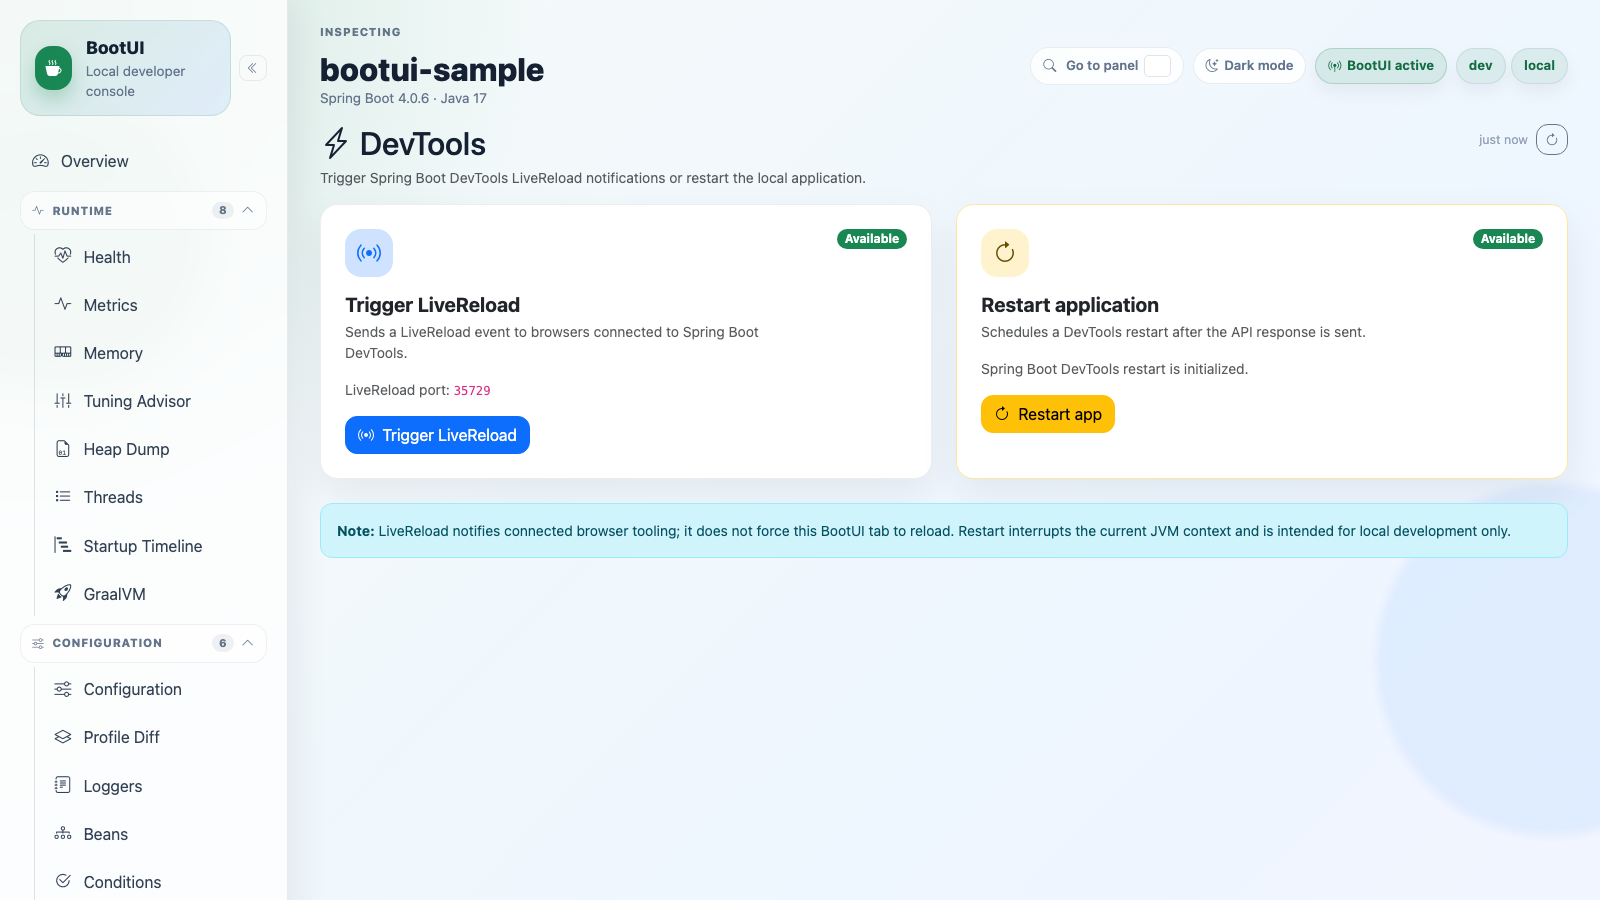Image resolution: width=1600 pixels, height=900 pixels.
Task: Click the Available badge on Trigger LiveReload card
Action: [x=872, y=239]
